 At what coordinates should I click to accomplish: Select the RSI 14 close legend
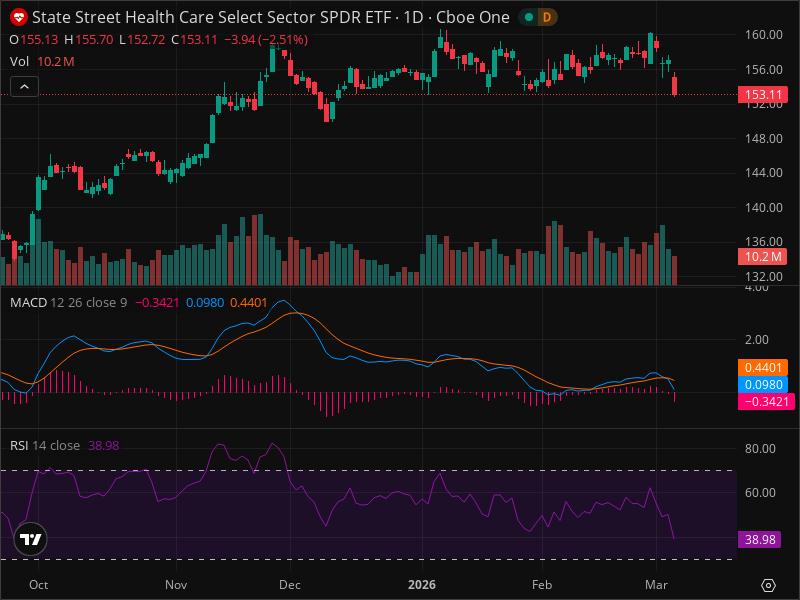[45, 445]
